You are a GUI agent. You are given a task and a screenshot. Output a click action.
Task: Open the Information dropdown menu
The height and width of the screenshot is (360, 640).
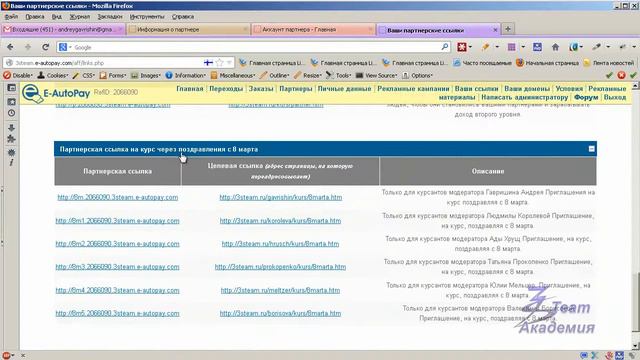pyautogui.click(x=186, y=76)
